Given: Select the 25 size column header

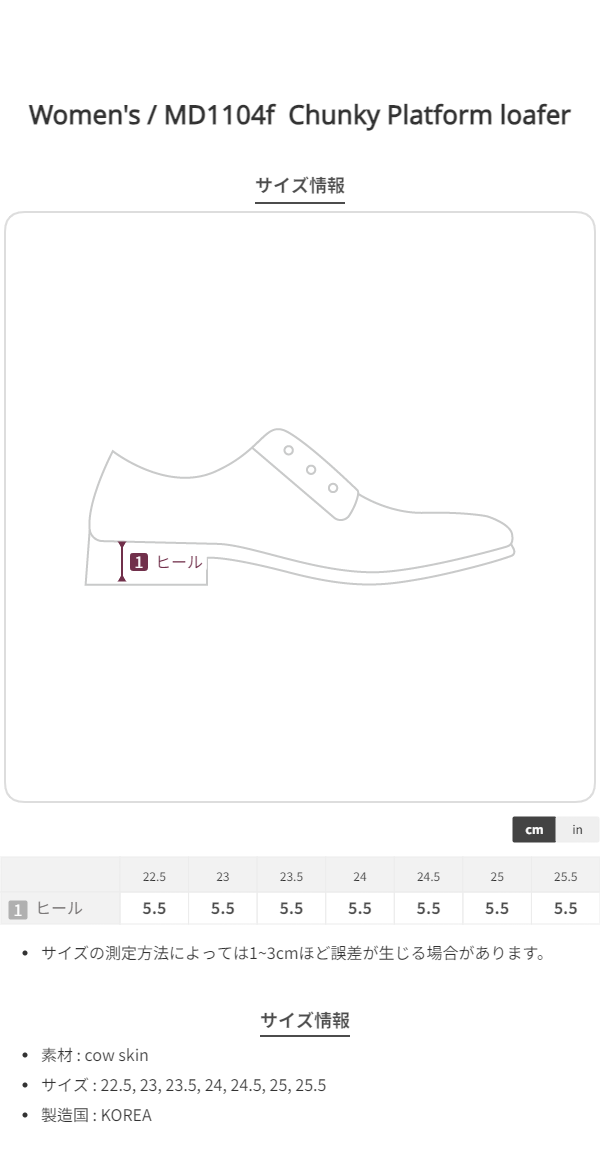Looking at the screenshot, I should tap(497, 877).
